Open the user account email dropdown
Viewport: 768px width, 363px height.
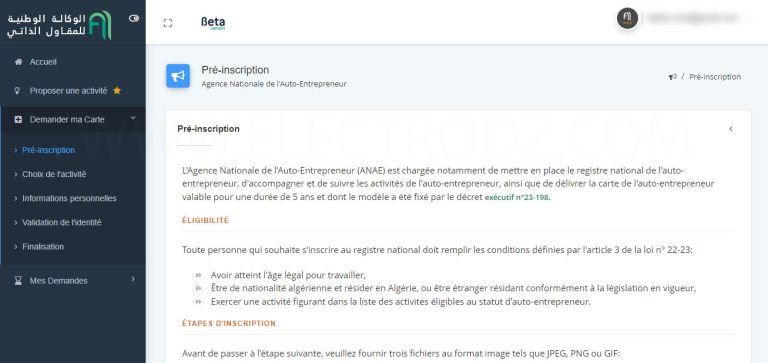coord(693,18)
